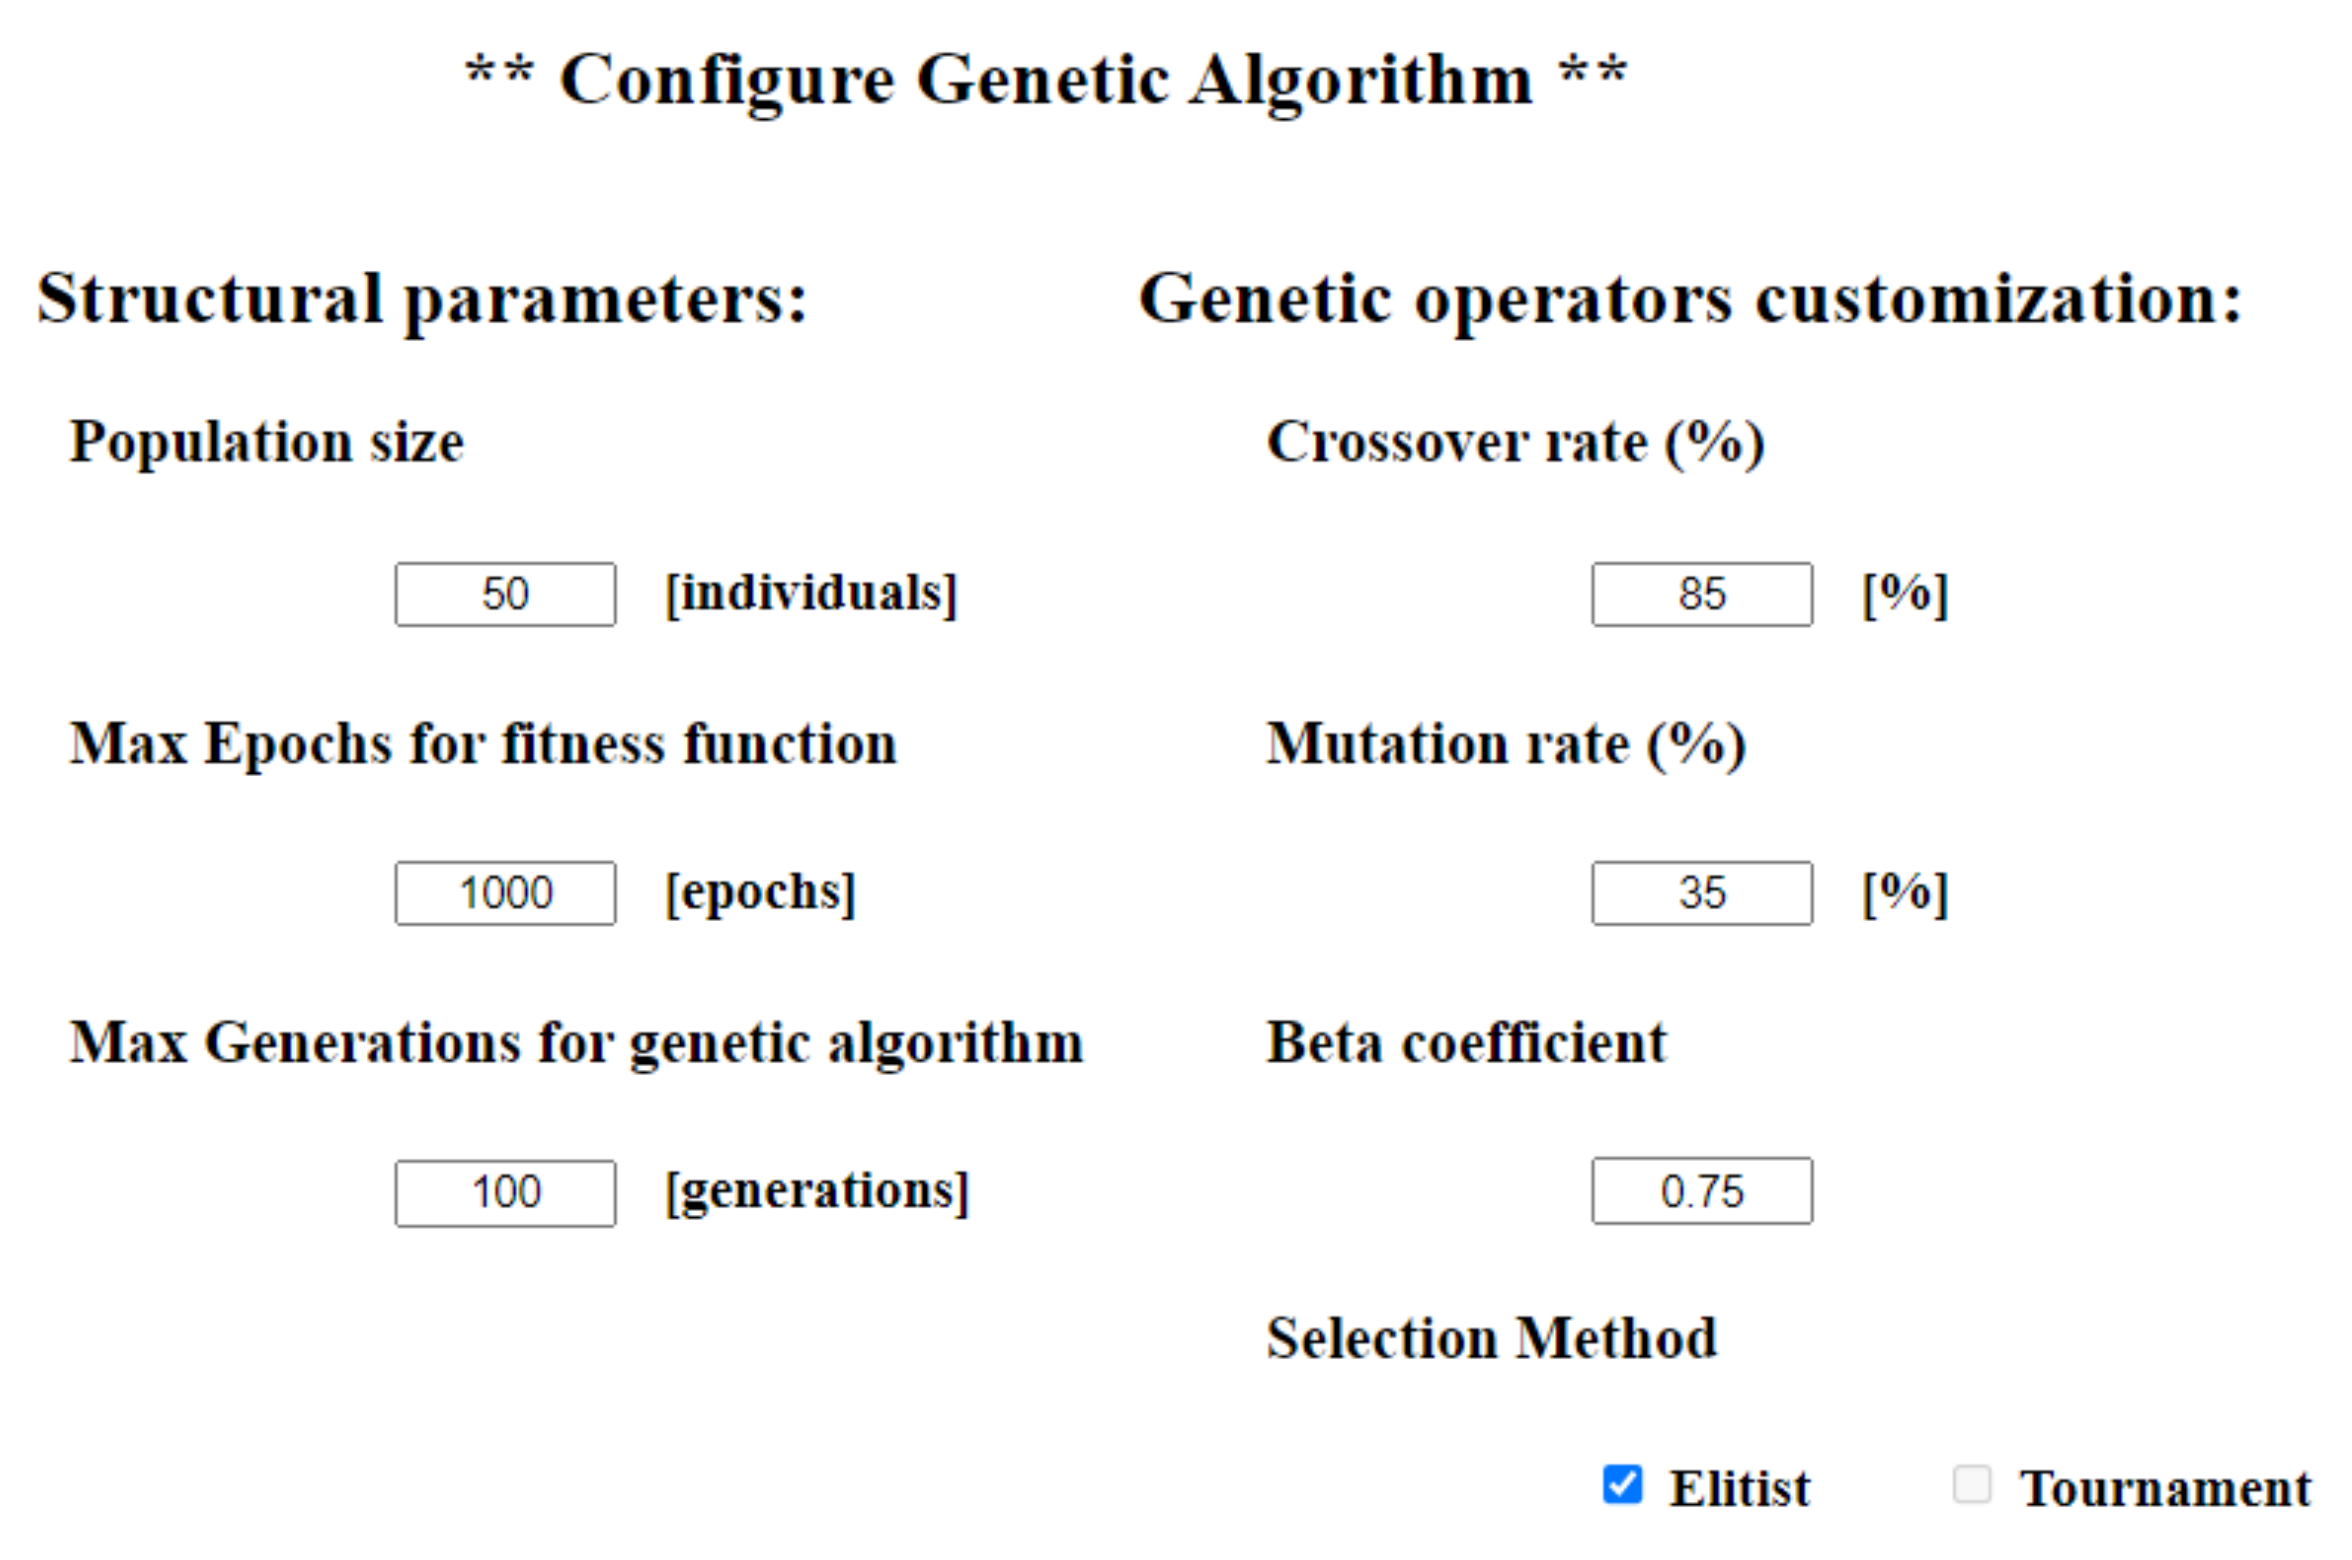Screen dimensions: 2352x1560
Task: Click the Max Generations input field
Action: [x=505, y=1192]
